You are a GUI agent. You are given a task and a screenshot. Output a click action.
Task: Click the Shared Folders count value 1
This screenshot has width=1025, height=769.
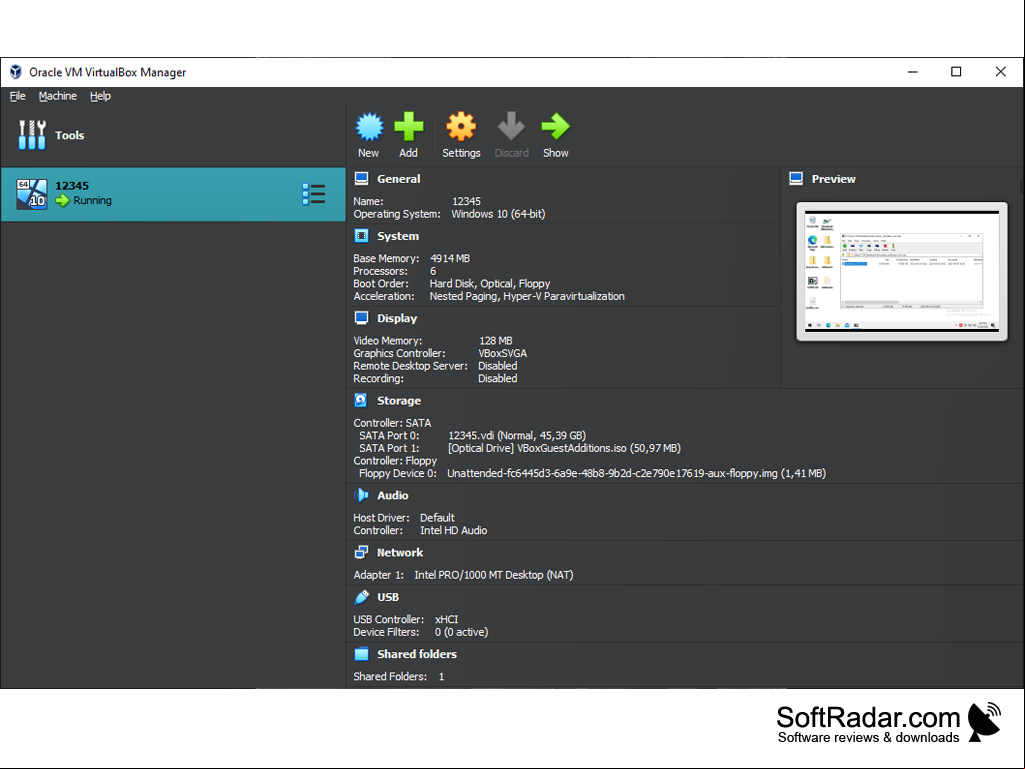(x=441, y=677)
